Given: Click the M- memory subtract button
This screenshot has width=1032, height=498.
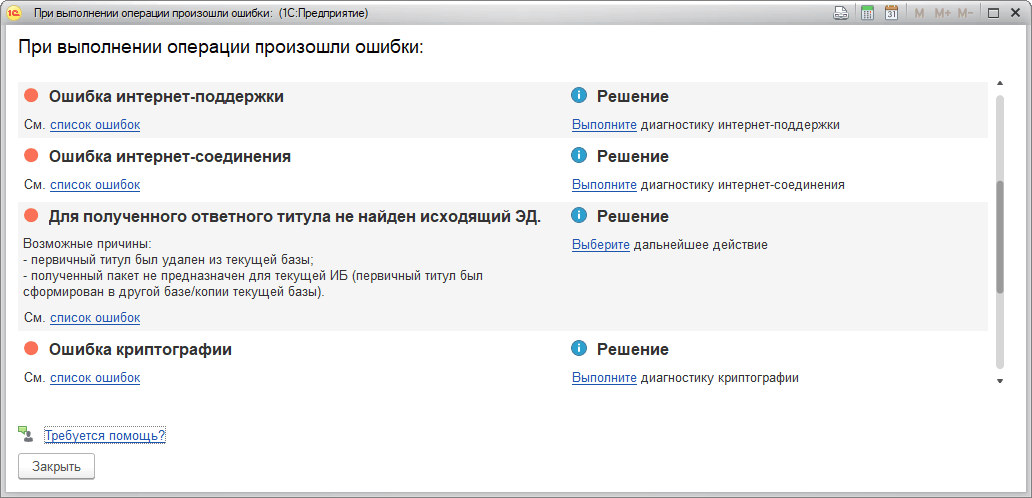Looking at the screenshot, I should [x=965, y=13].
